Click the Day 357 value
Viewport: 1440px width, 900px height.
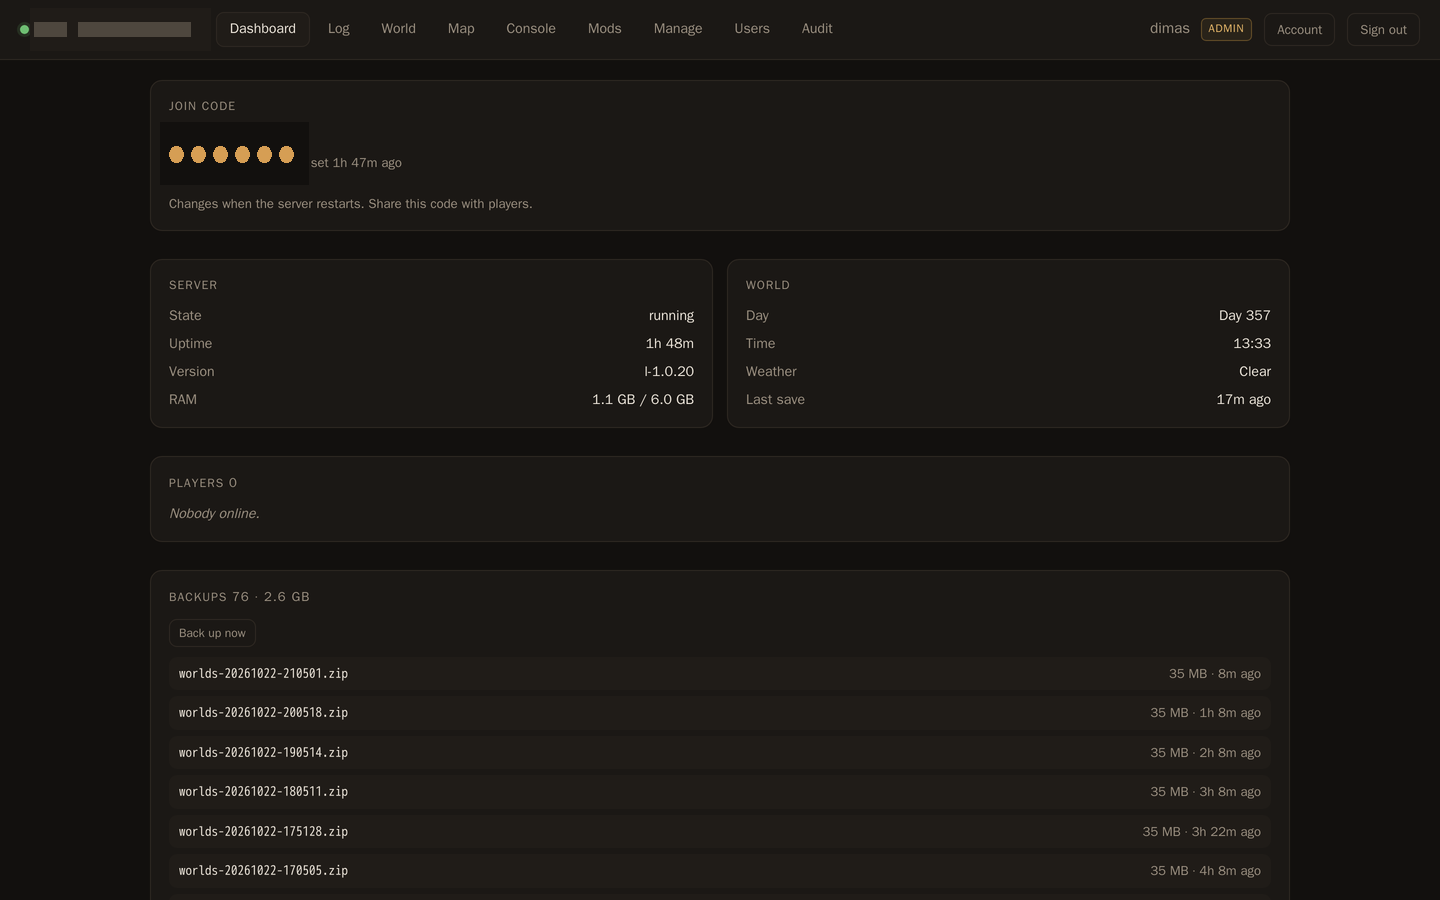pyautogui.click(x=1245, y=316)
